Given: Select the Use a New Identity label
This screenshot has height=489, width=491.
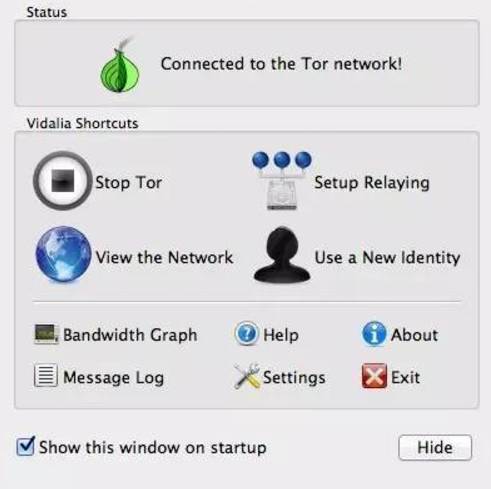Looking at the screenshot, I should point(387,257).
